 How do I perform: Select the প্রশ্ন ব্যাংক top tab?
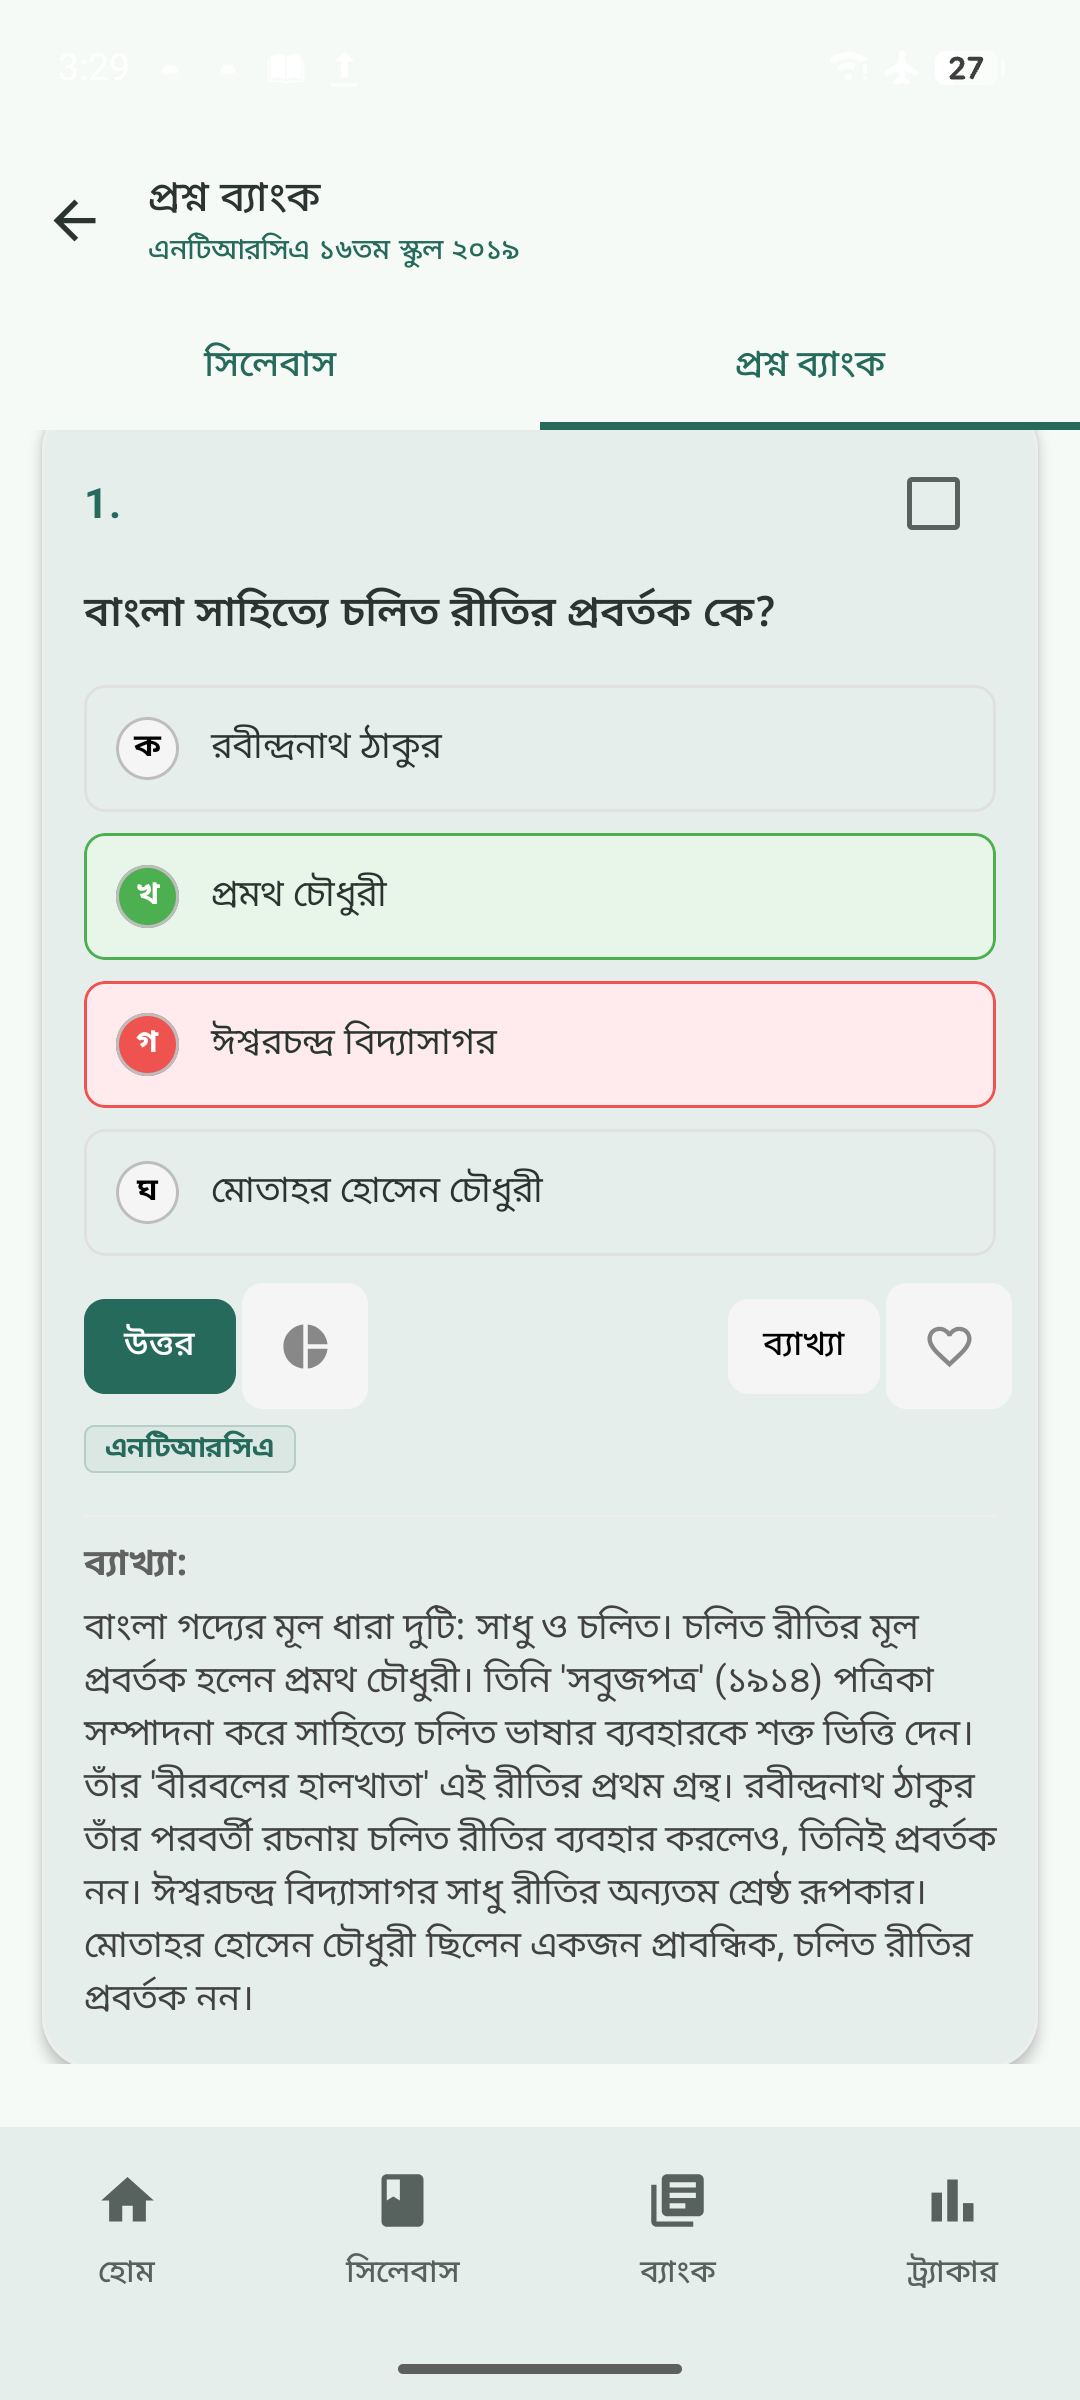point(810,364)
